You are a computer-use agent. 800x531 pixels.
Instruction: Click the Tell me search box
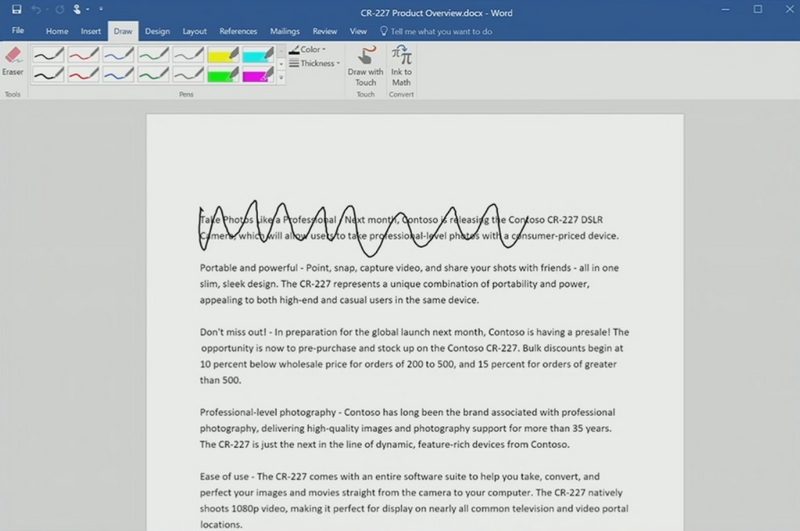[440, 31]
